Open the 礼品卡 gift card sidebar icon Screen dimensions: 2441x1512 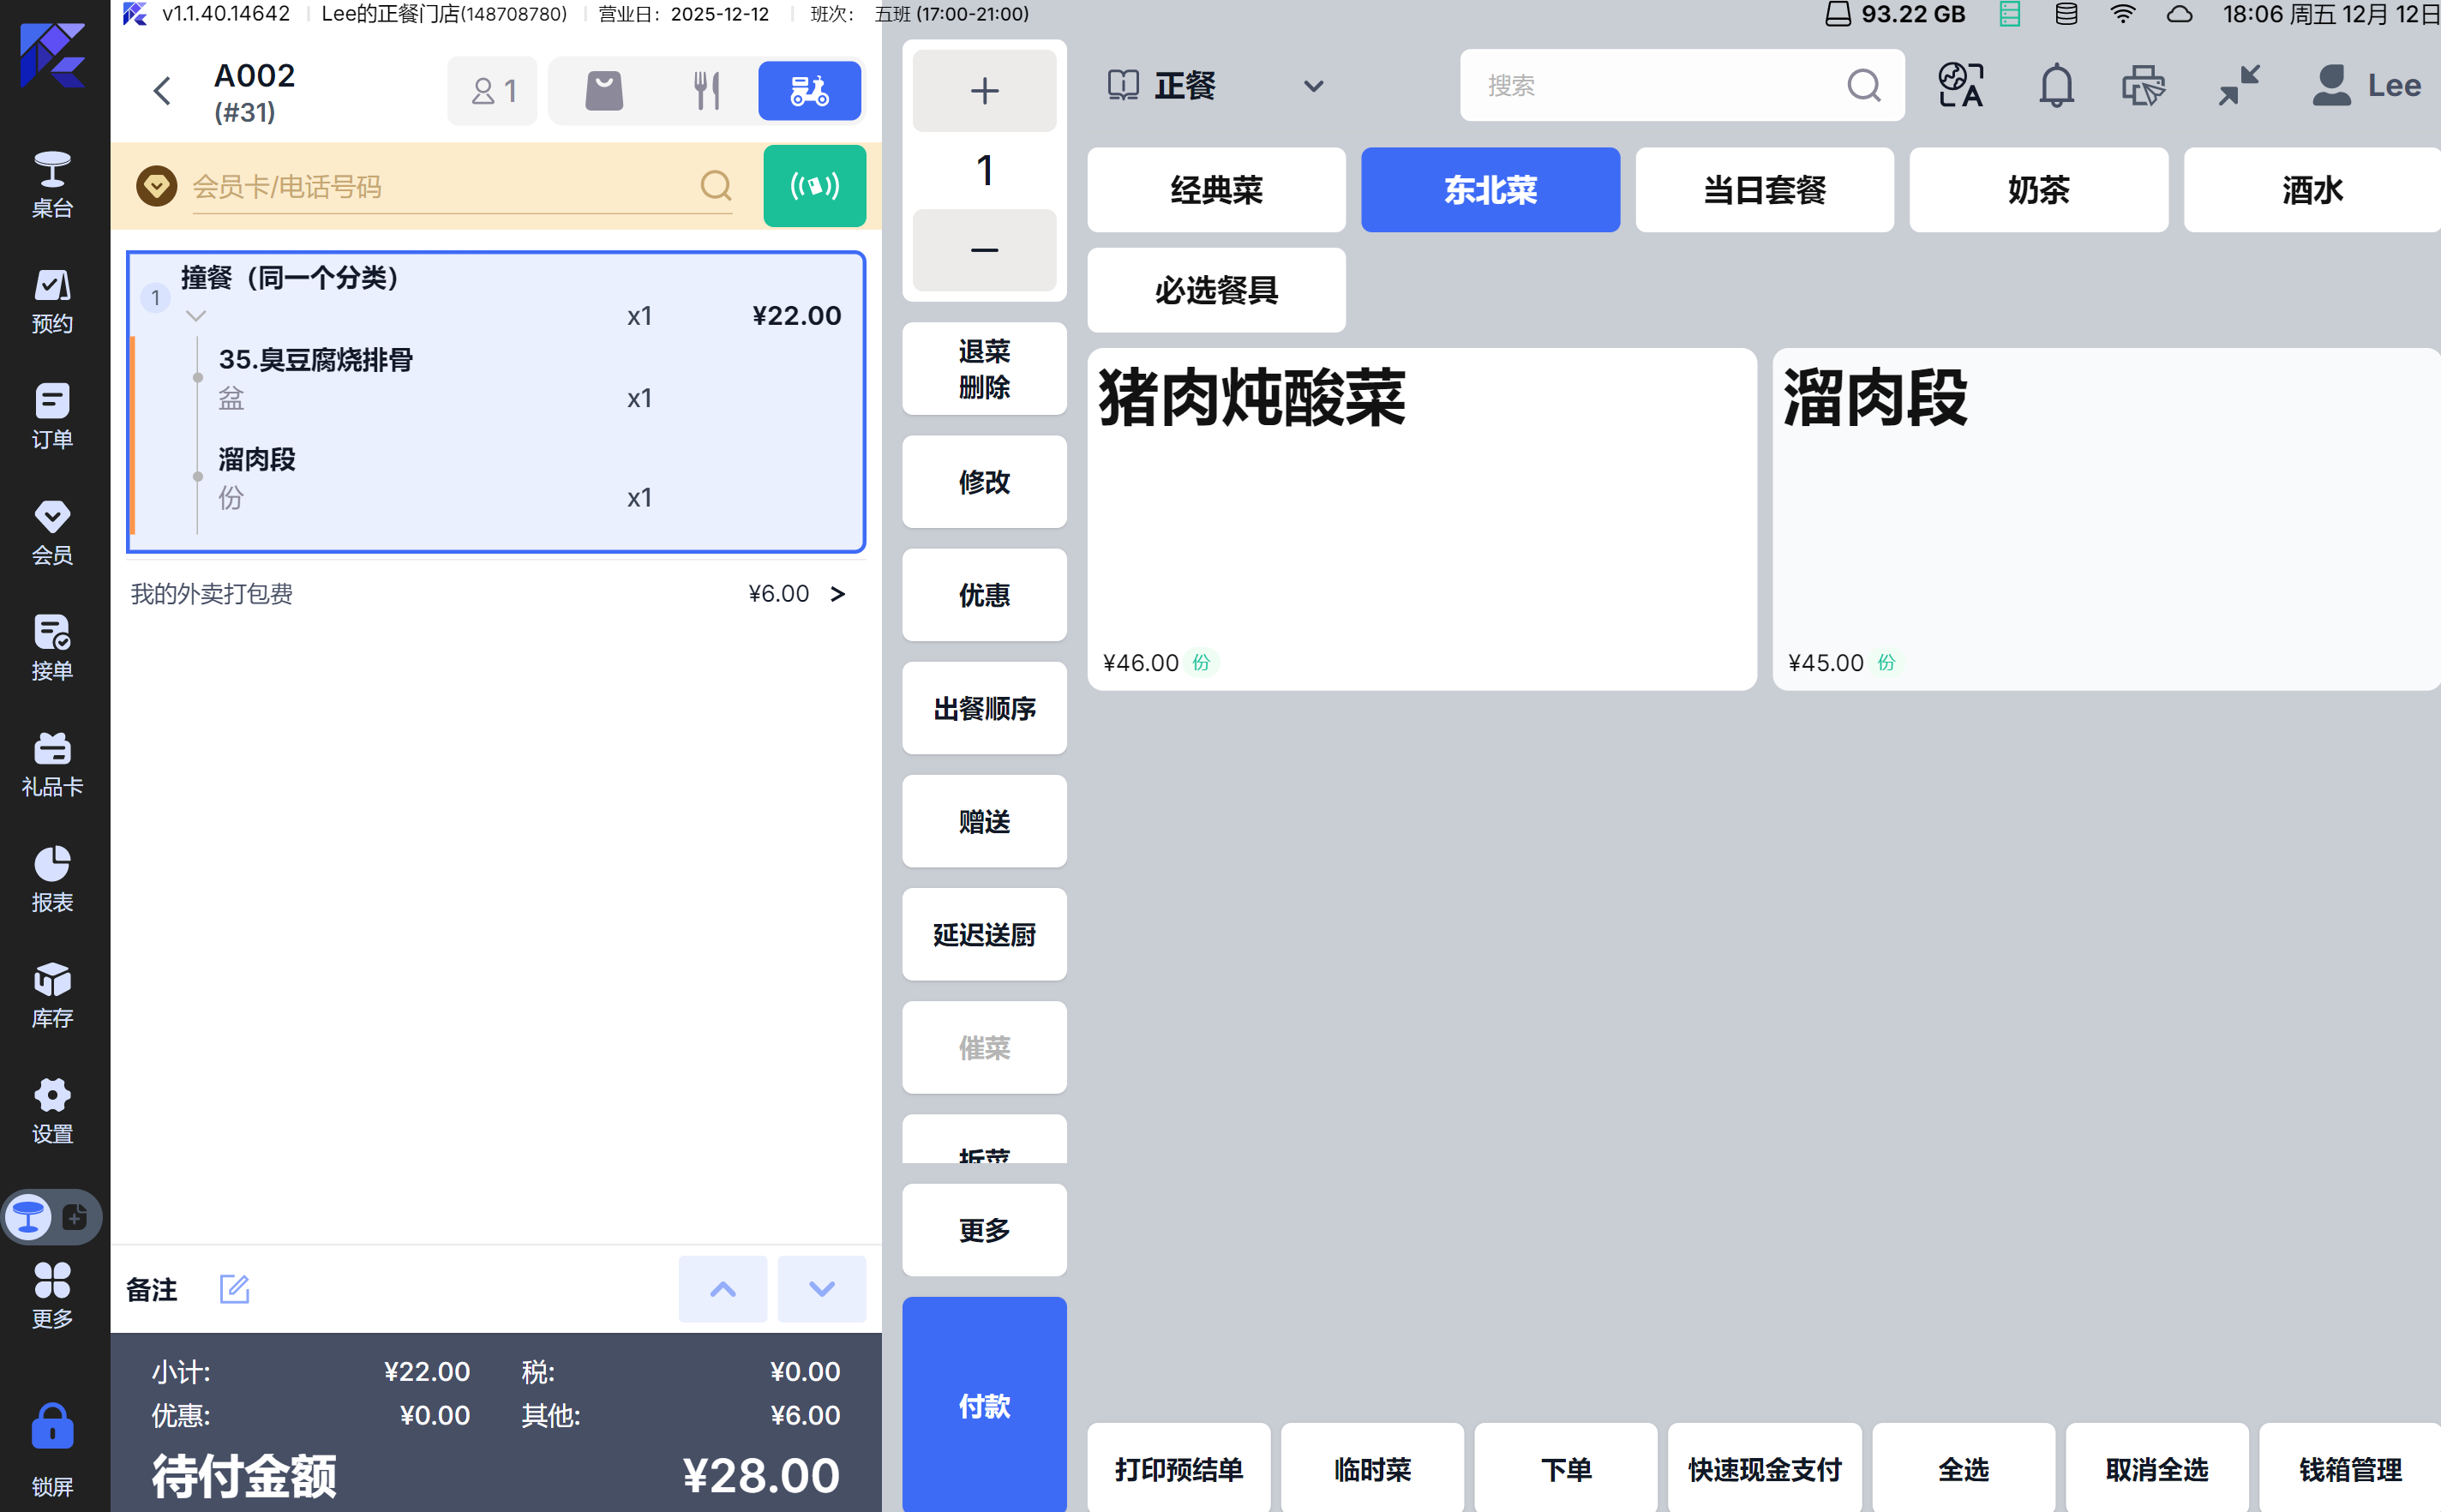pyautogui.click(x=52, y=764)
